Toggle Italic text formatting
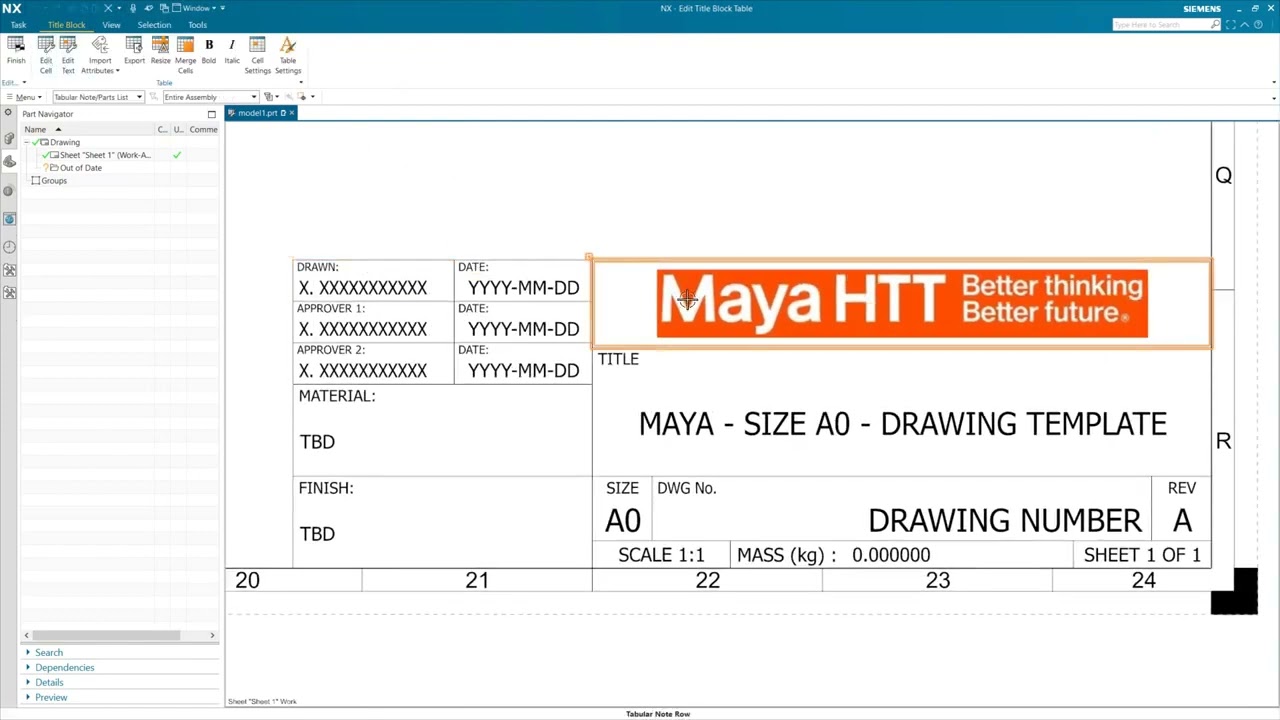Screen dimensions: 1280x720 click(x=232, y=51)
